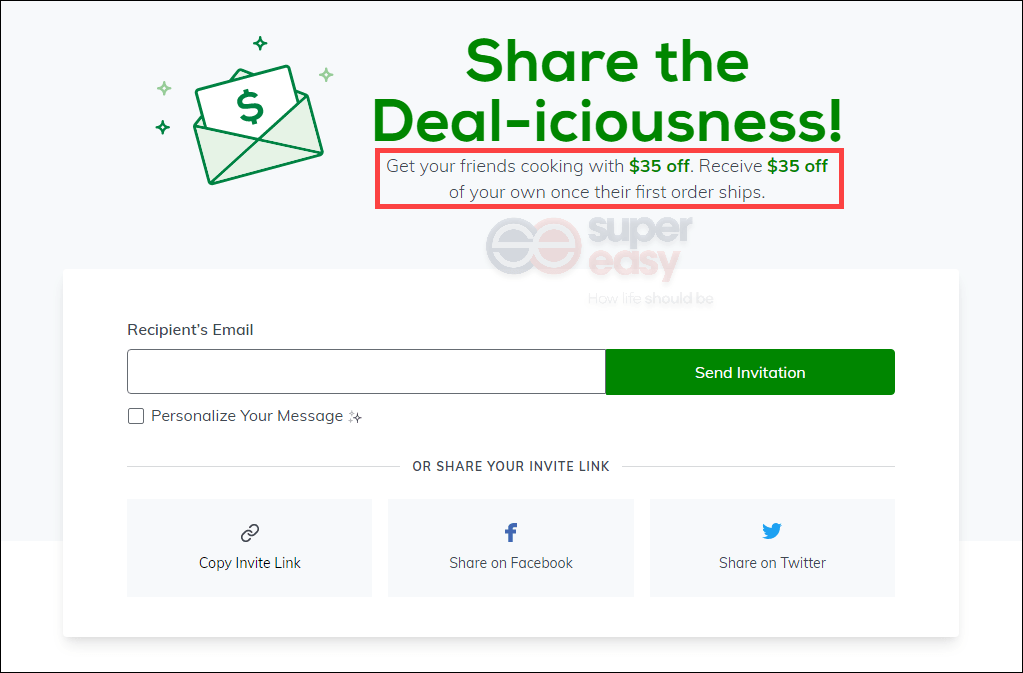Click the Share the Deal-iciousness heading

(x=608, y=90)
